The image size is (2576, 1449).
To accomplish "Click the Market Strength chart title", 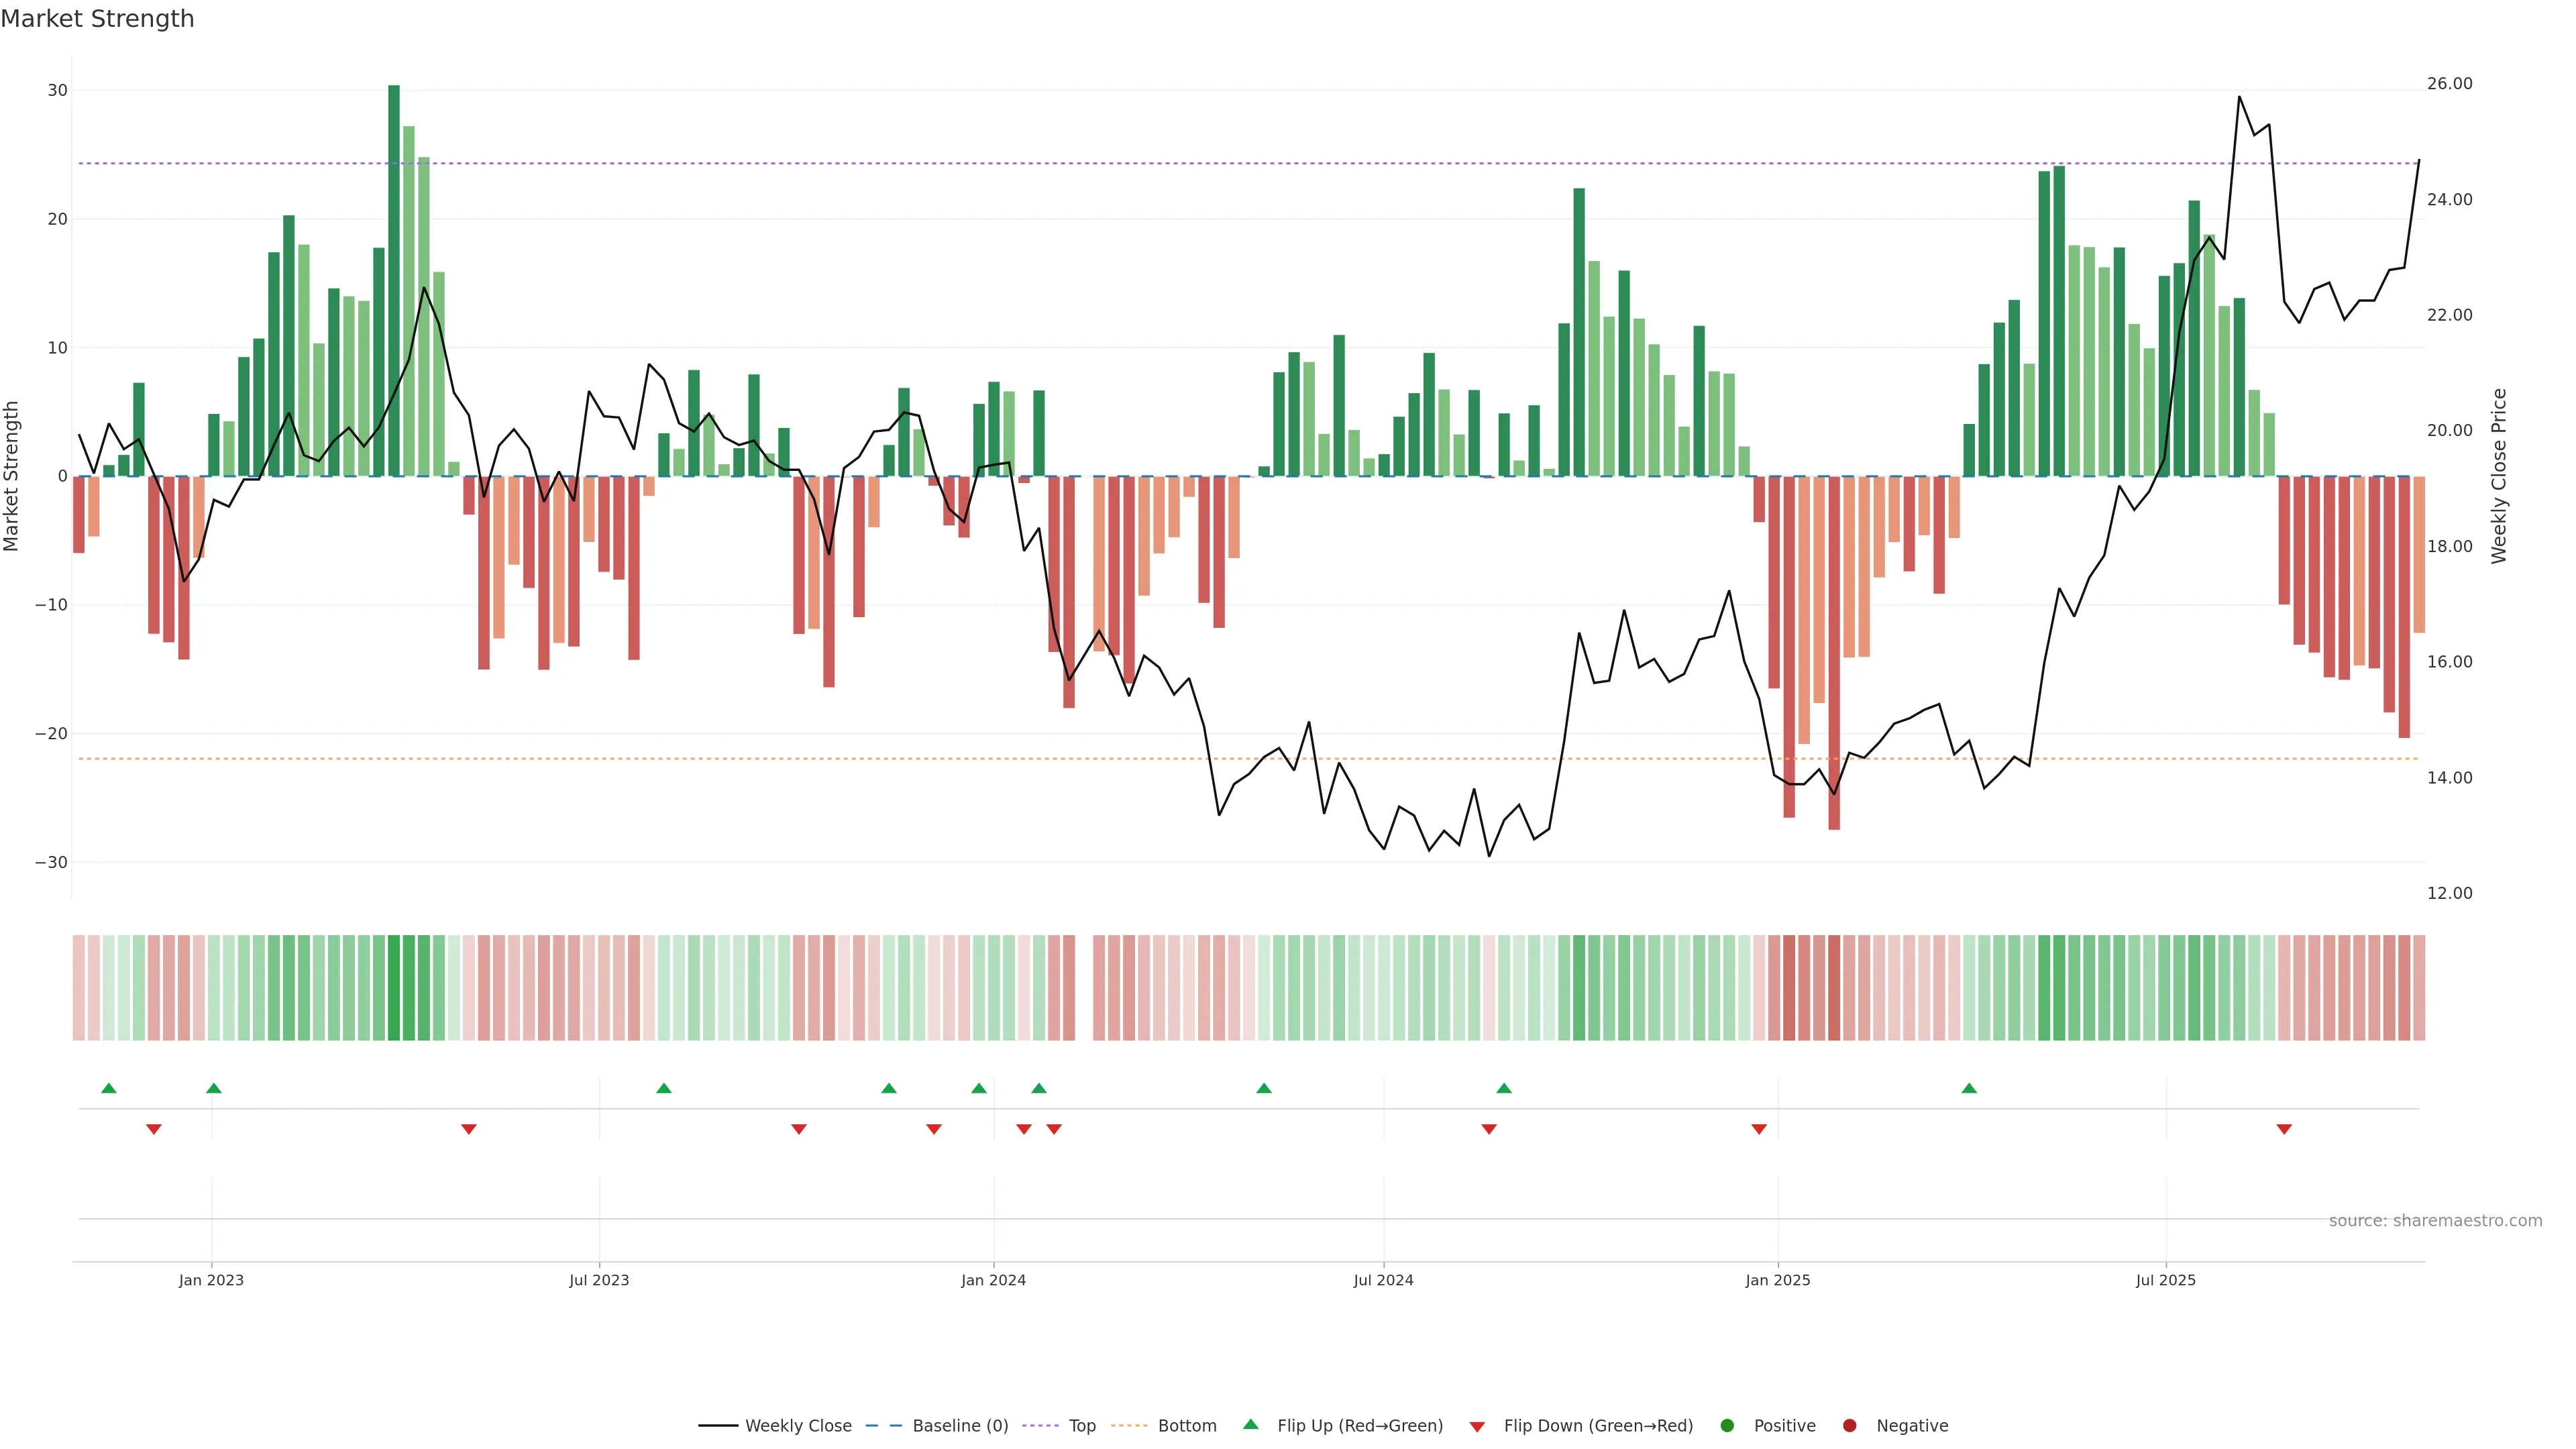I will point(98,19).
